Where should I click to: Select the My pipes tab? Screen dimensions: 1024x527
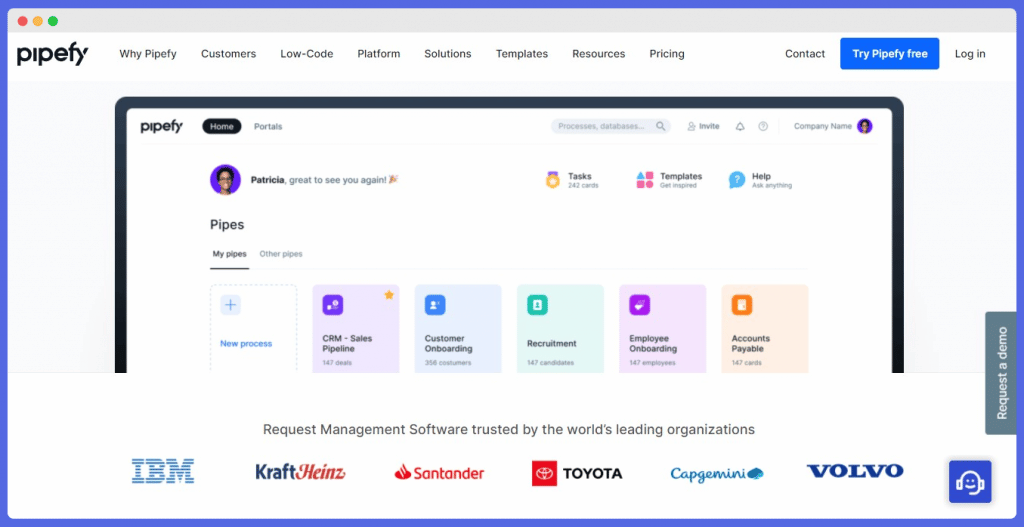229,253
